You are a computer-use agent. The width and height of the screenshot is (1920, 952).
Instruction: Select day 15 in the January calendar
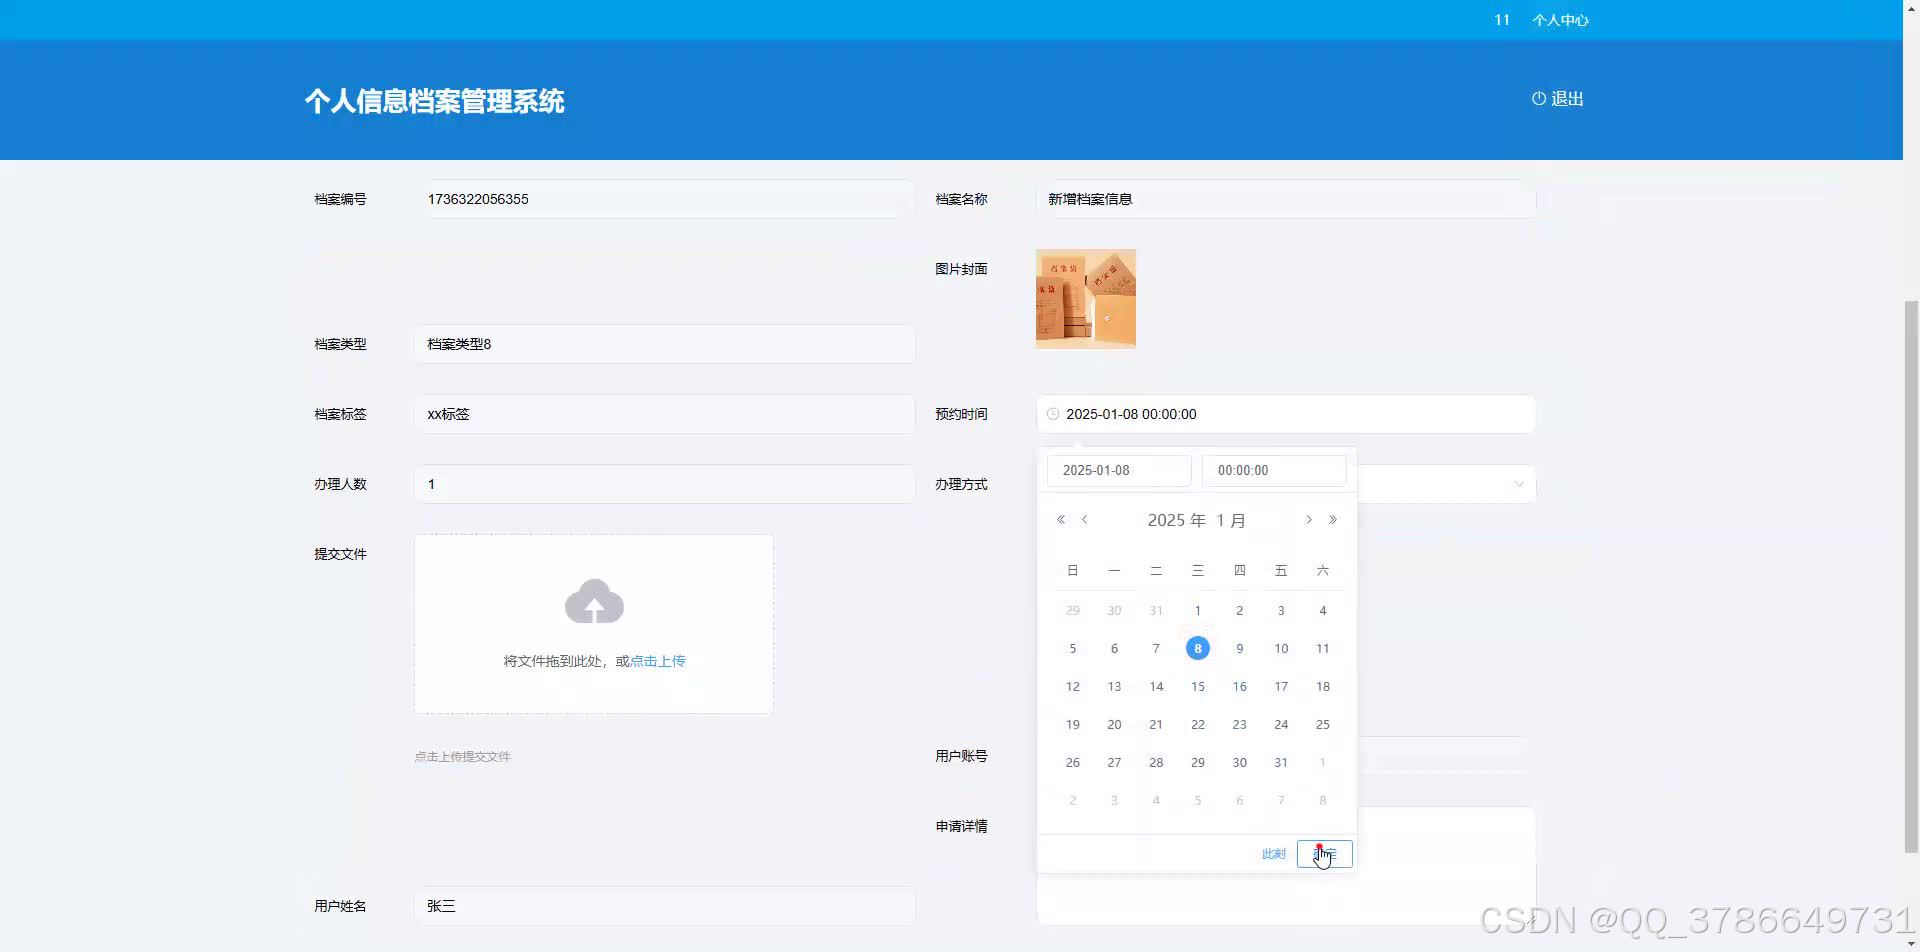pyautogui.click(x=1197, y=686)
